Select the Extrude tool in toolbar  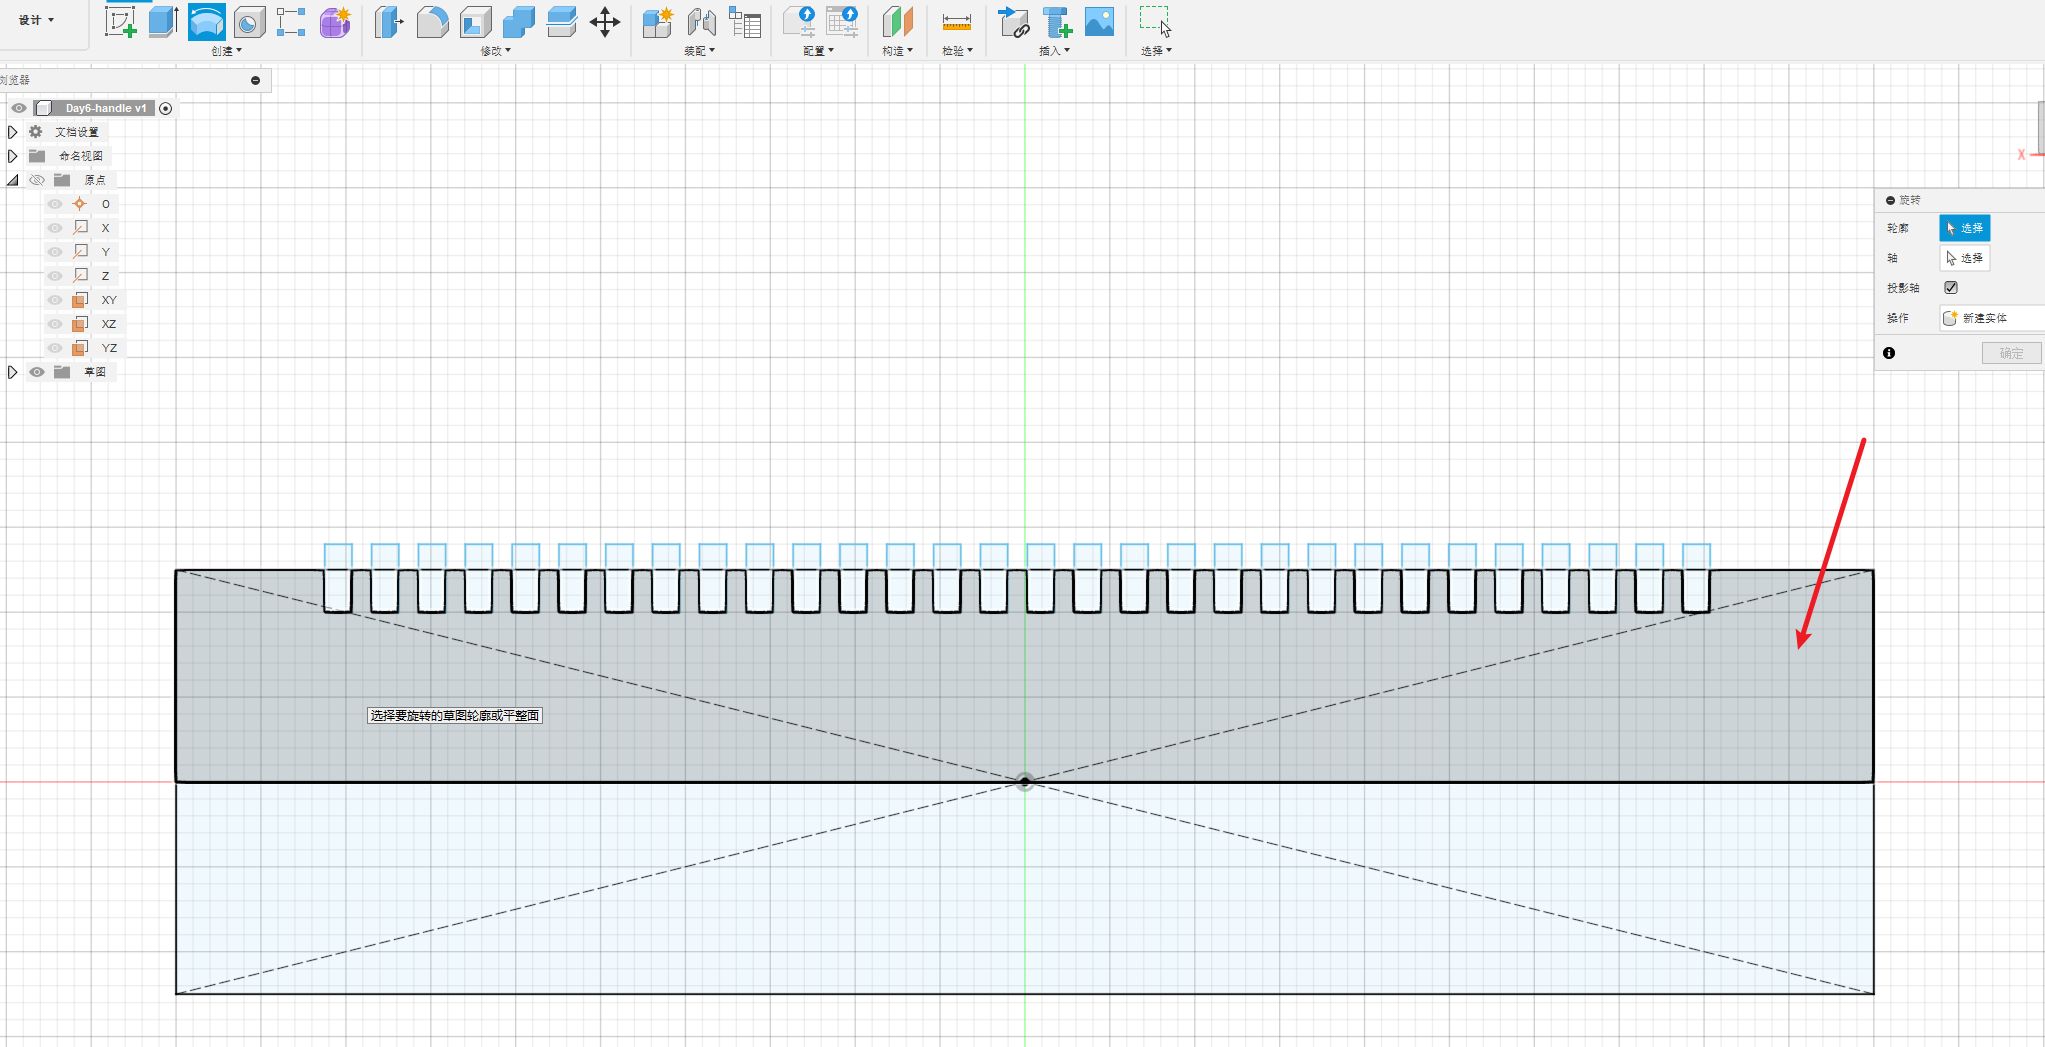coord(163,22)
